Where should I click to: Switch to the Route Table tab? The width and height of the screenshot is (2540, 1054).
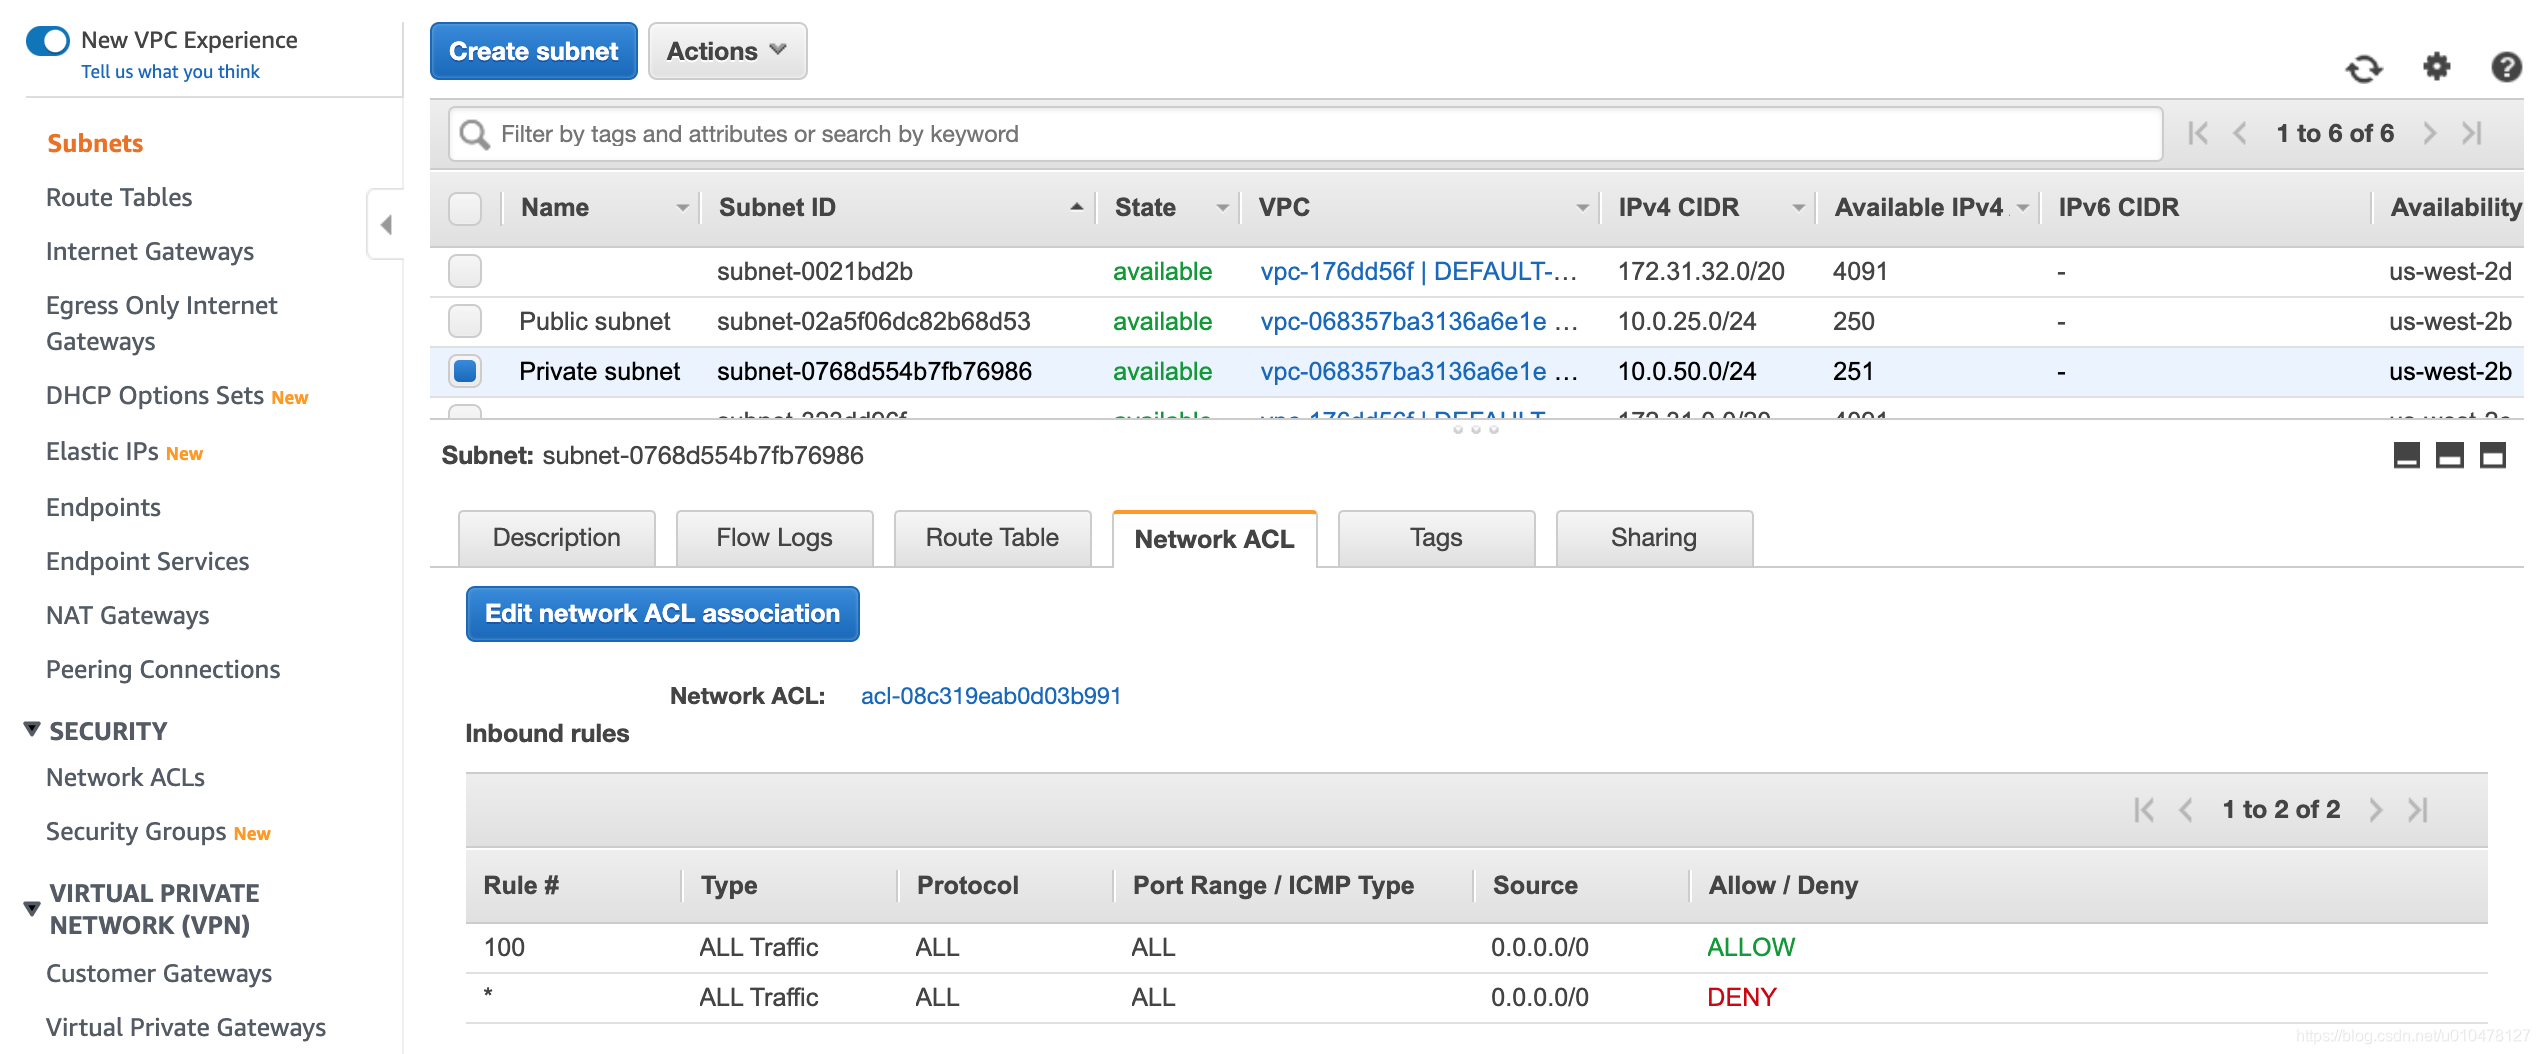click(x=992, y=538)
